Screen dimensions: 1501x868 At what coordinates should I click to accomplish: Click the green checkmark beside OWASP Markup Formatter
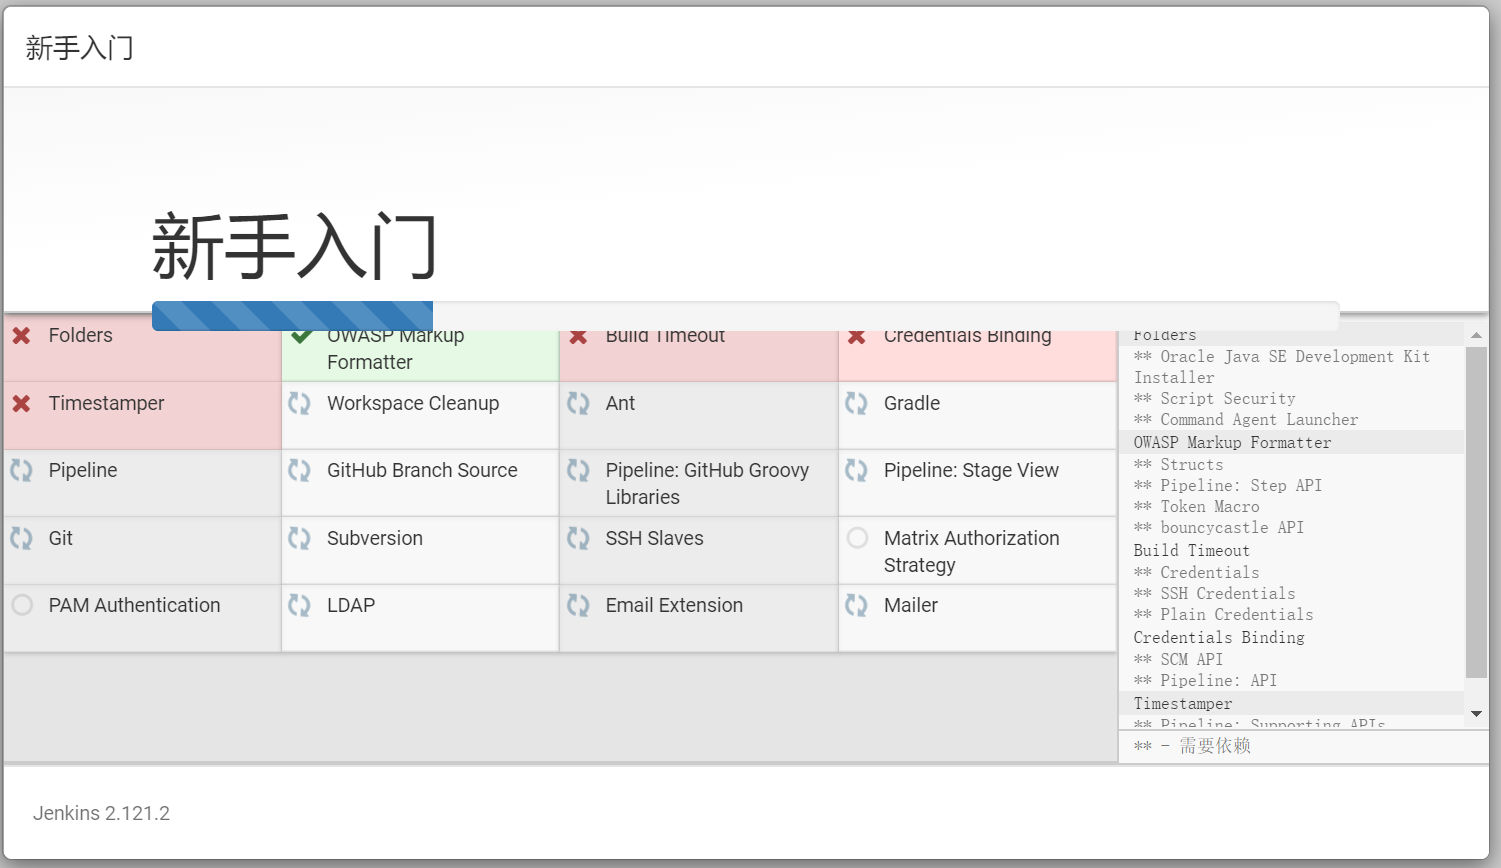300,337
